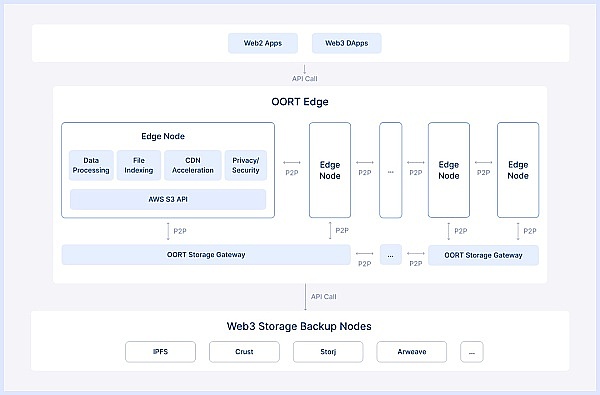
Task: Click the tall ellipsis edge node placeholder
Action: tap(391, 170)
